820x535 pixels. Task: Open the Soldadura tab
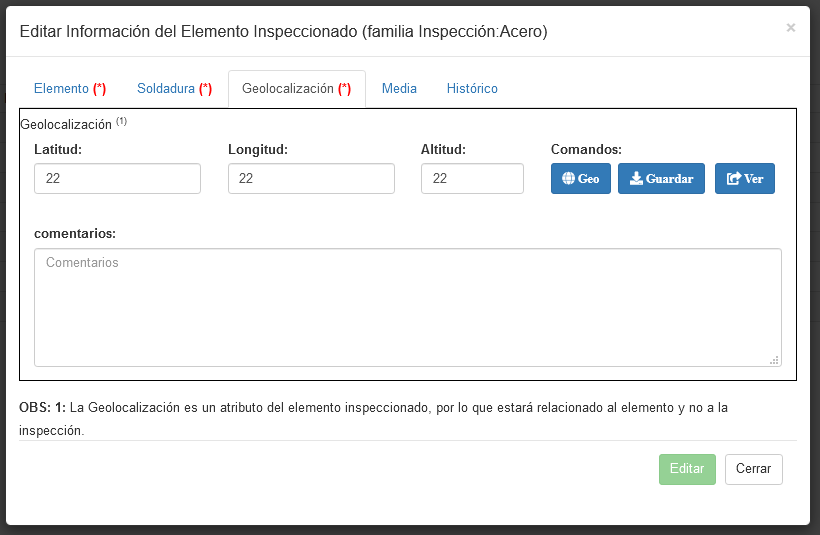click(x=174, y=89)
